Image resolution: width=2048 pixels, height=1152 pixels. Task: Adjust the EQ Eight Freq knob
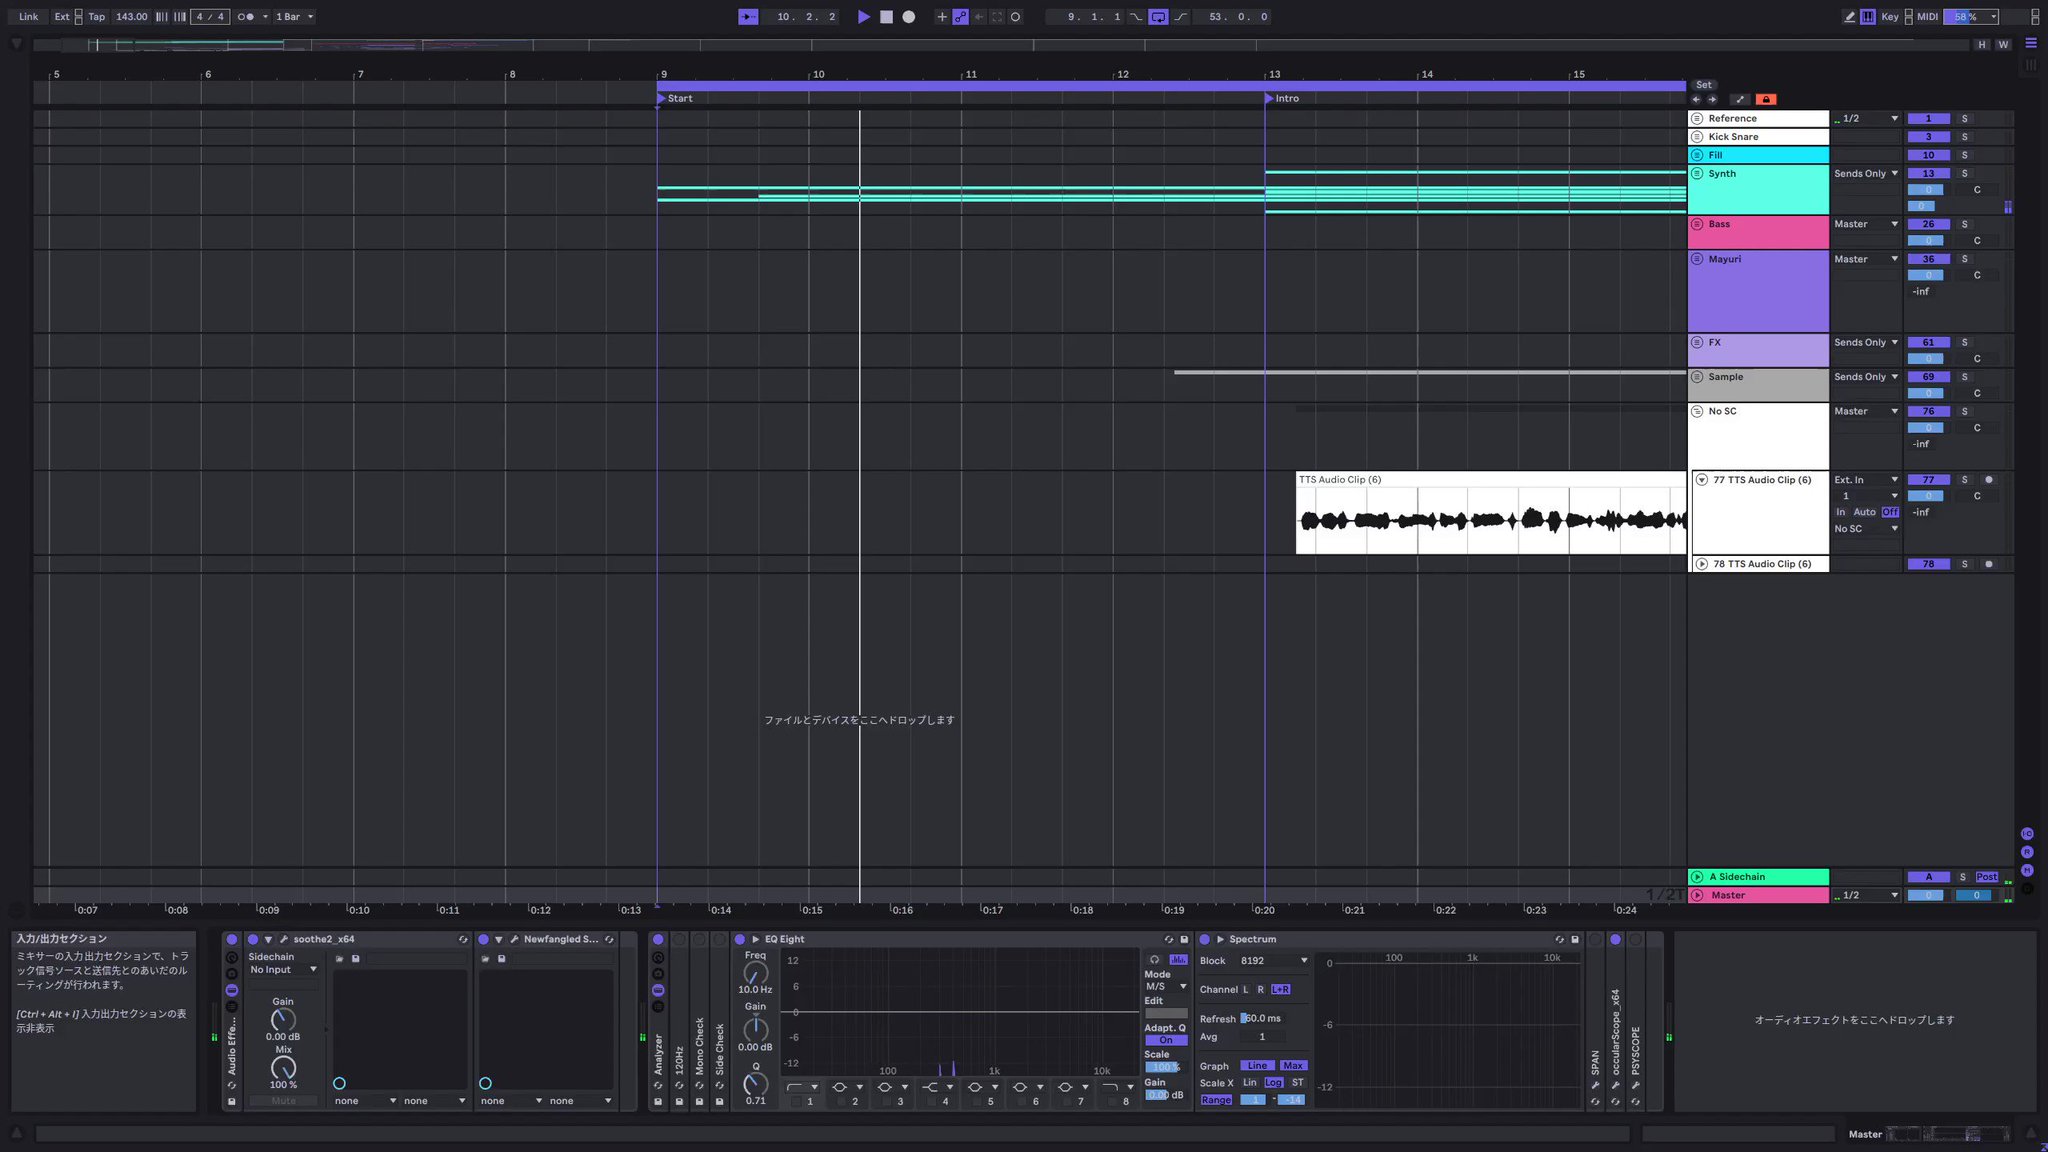[x=756, y=973]
